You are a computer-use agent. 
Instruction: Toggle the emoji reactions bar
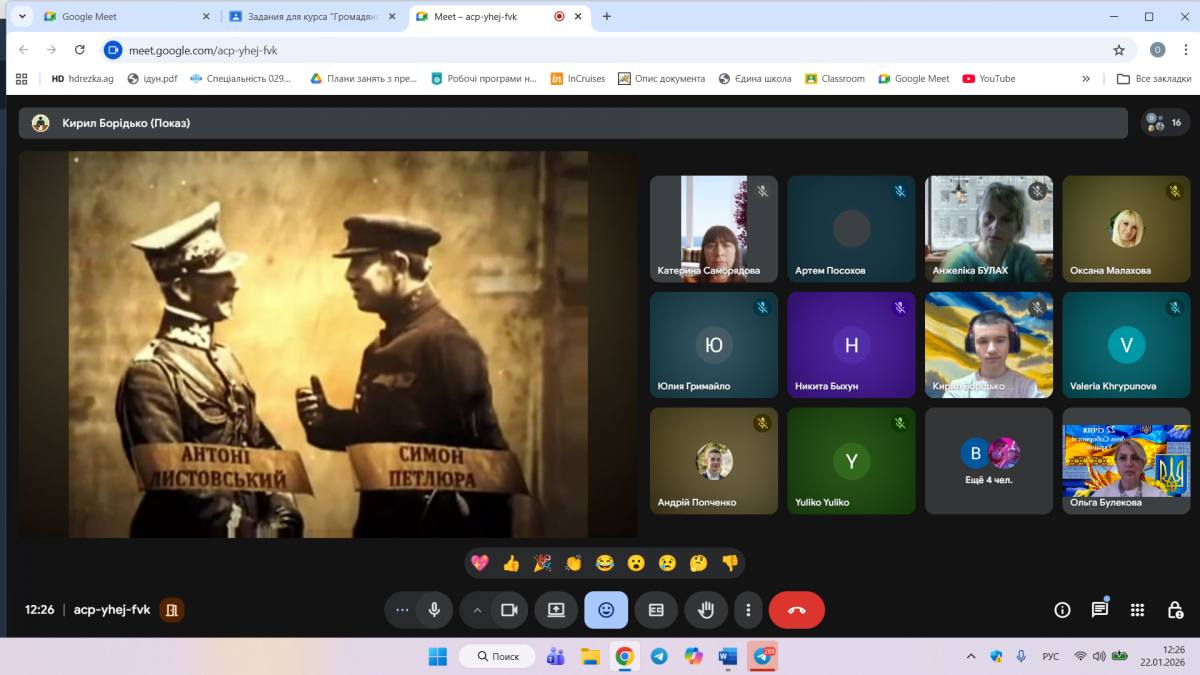click(x=606, y=610)
